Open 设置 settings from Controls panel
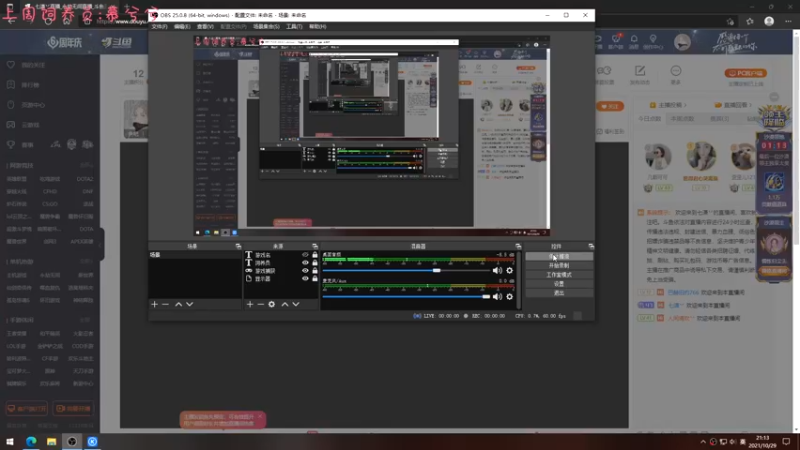 [559, 284]
